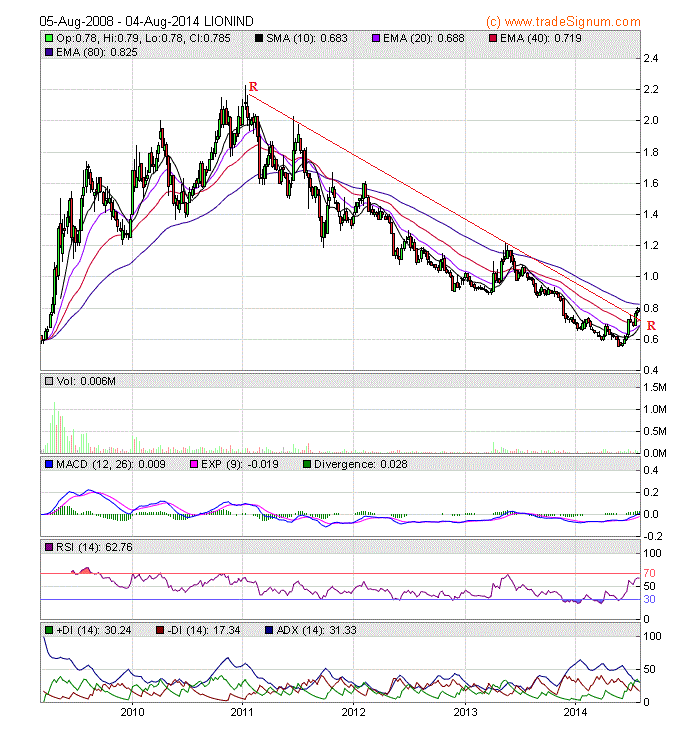Click the black SMA (10) legend swatch
This screenshot has height=733, width=680.
(x=259, y=38)
